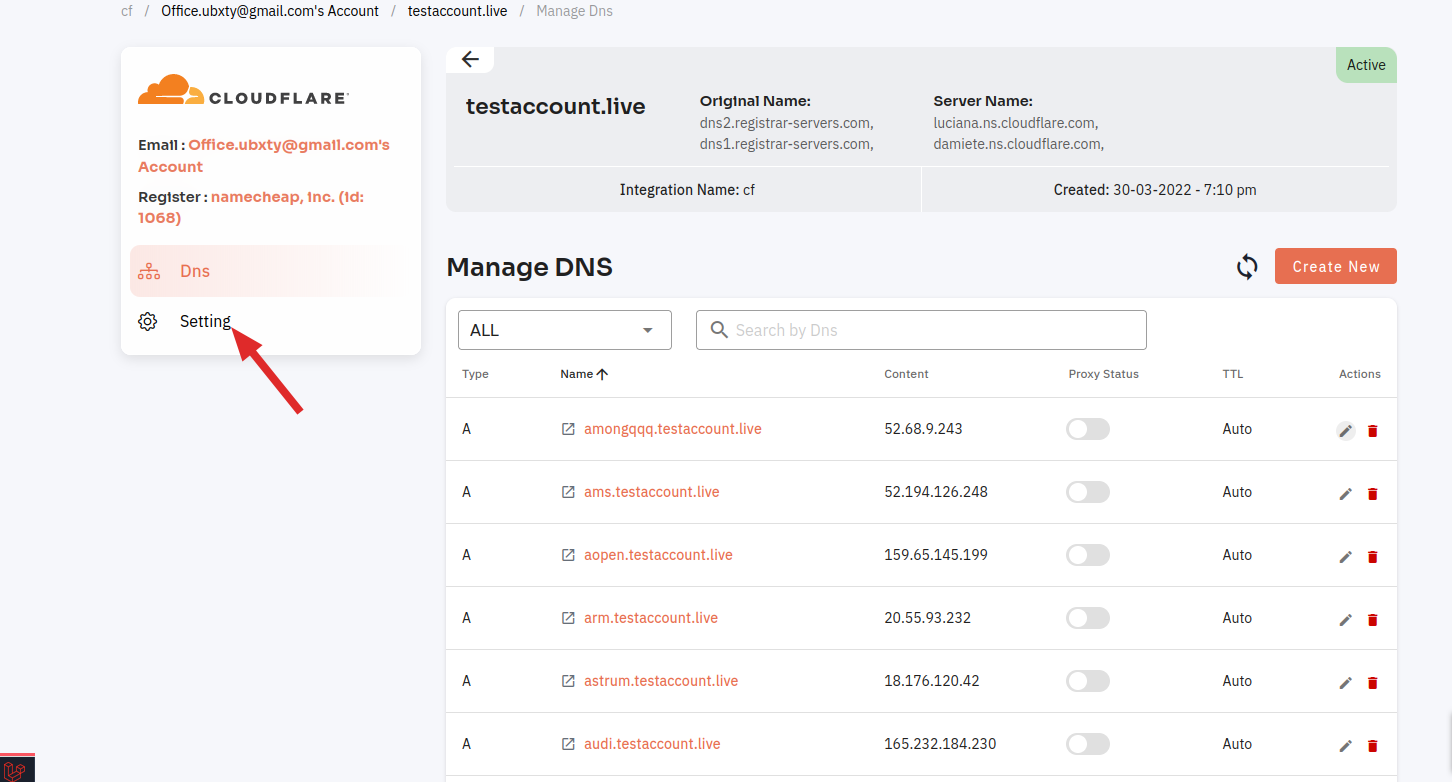The width and height of the screenshot is (1452, 782).
Task: Open the Setting menu item in sidebar
Action: (270, 322)
